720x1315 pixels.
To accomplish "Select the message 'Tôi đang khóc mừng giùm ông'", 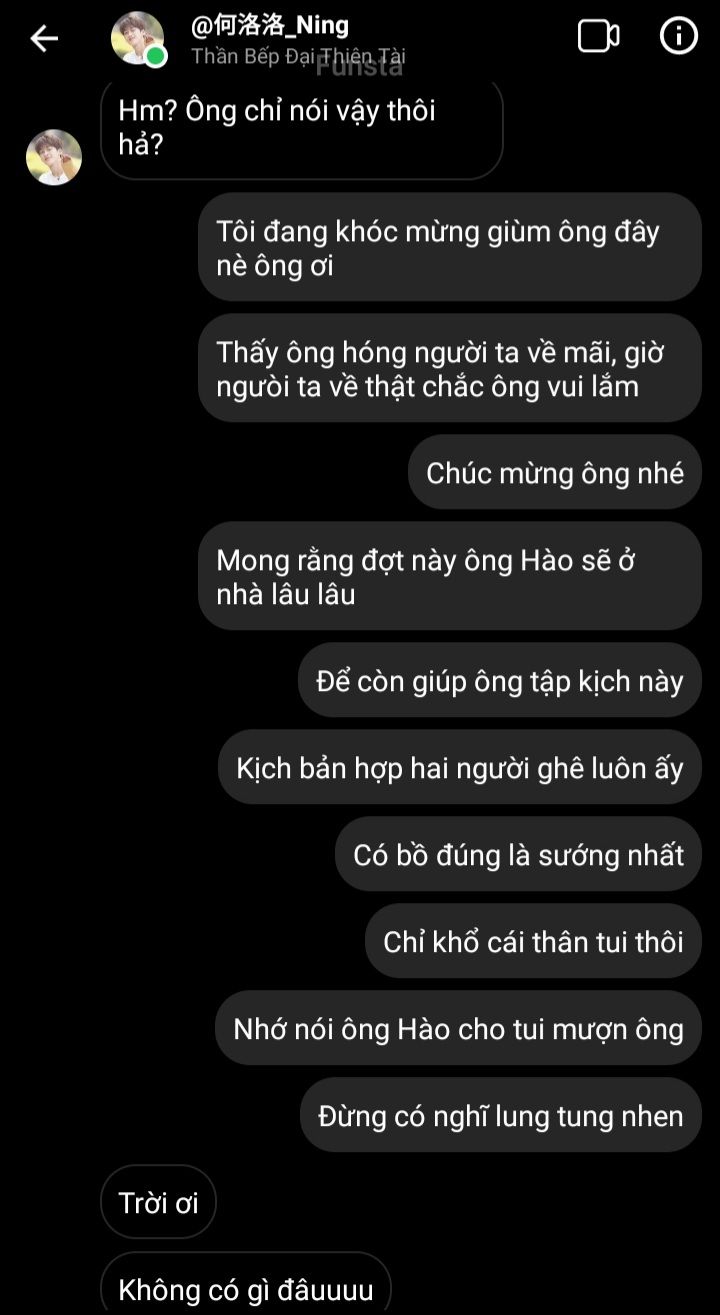I will click(449, 247).
